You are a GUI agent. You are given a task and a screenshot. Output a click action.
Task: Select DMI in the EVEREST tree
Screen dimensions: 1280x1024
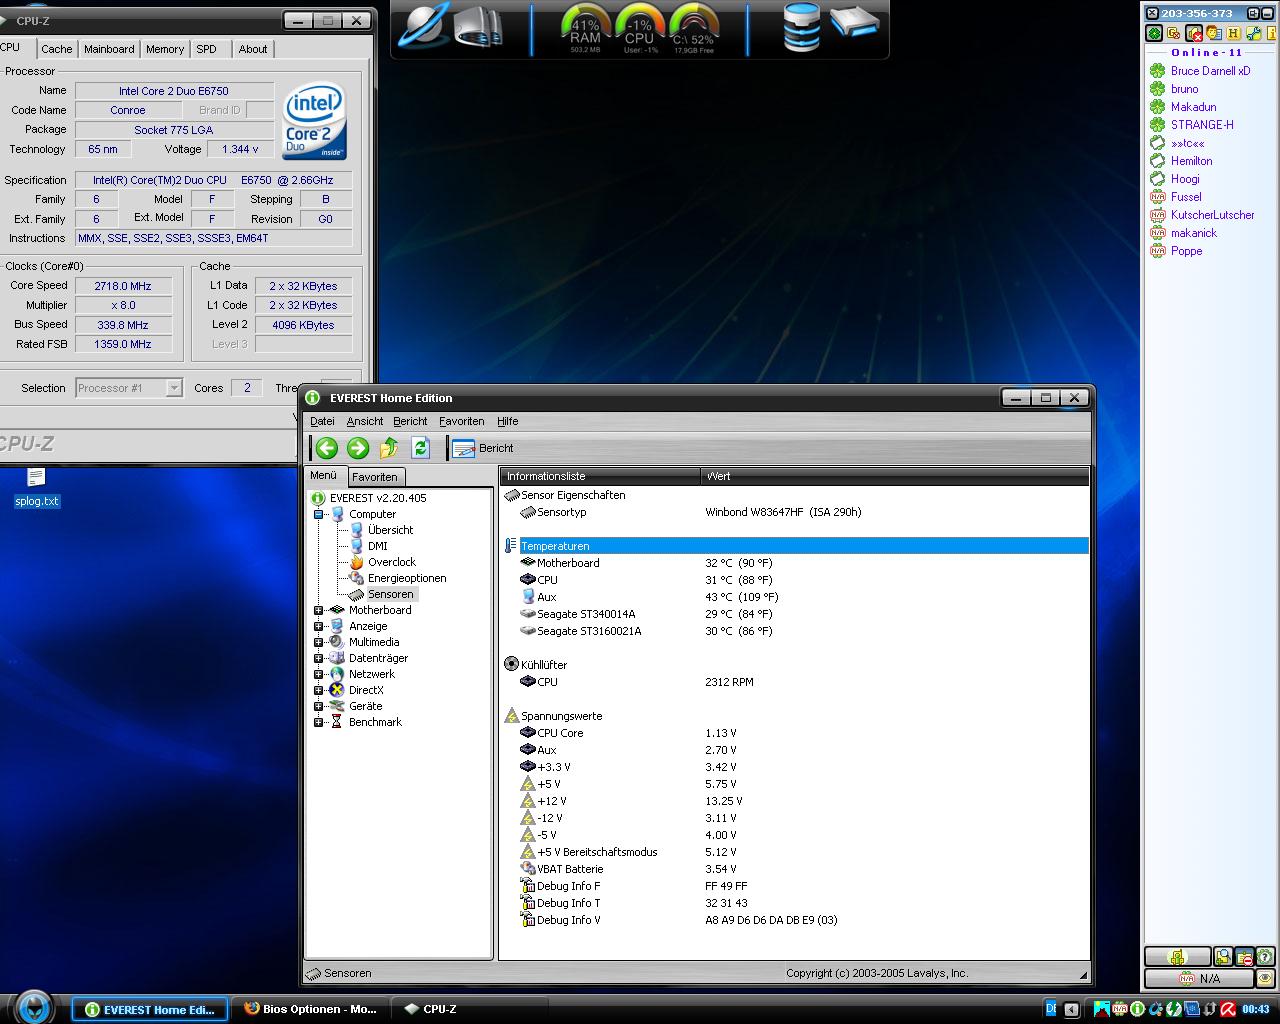pos(377,546)
